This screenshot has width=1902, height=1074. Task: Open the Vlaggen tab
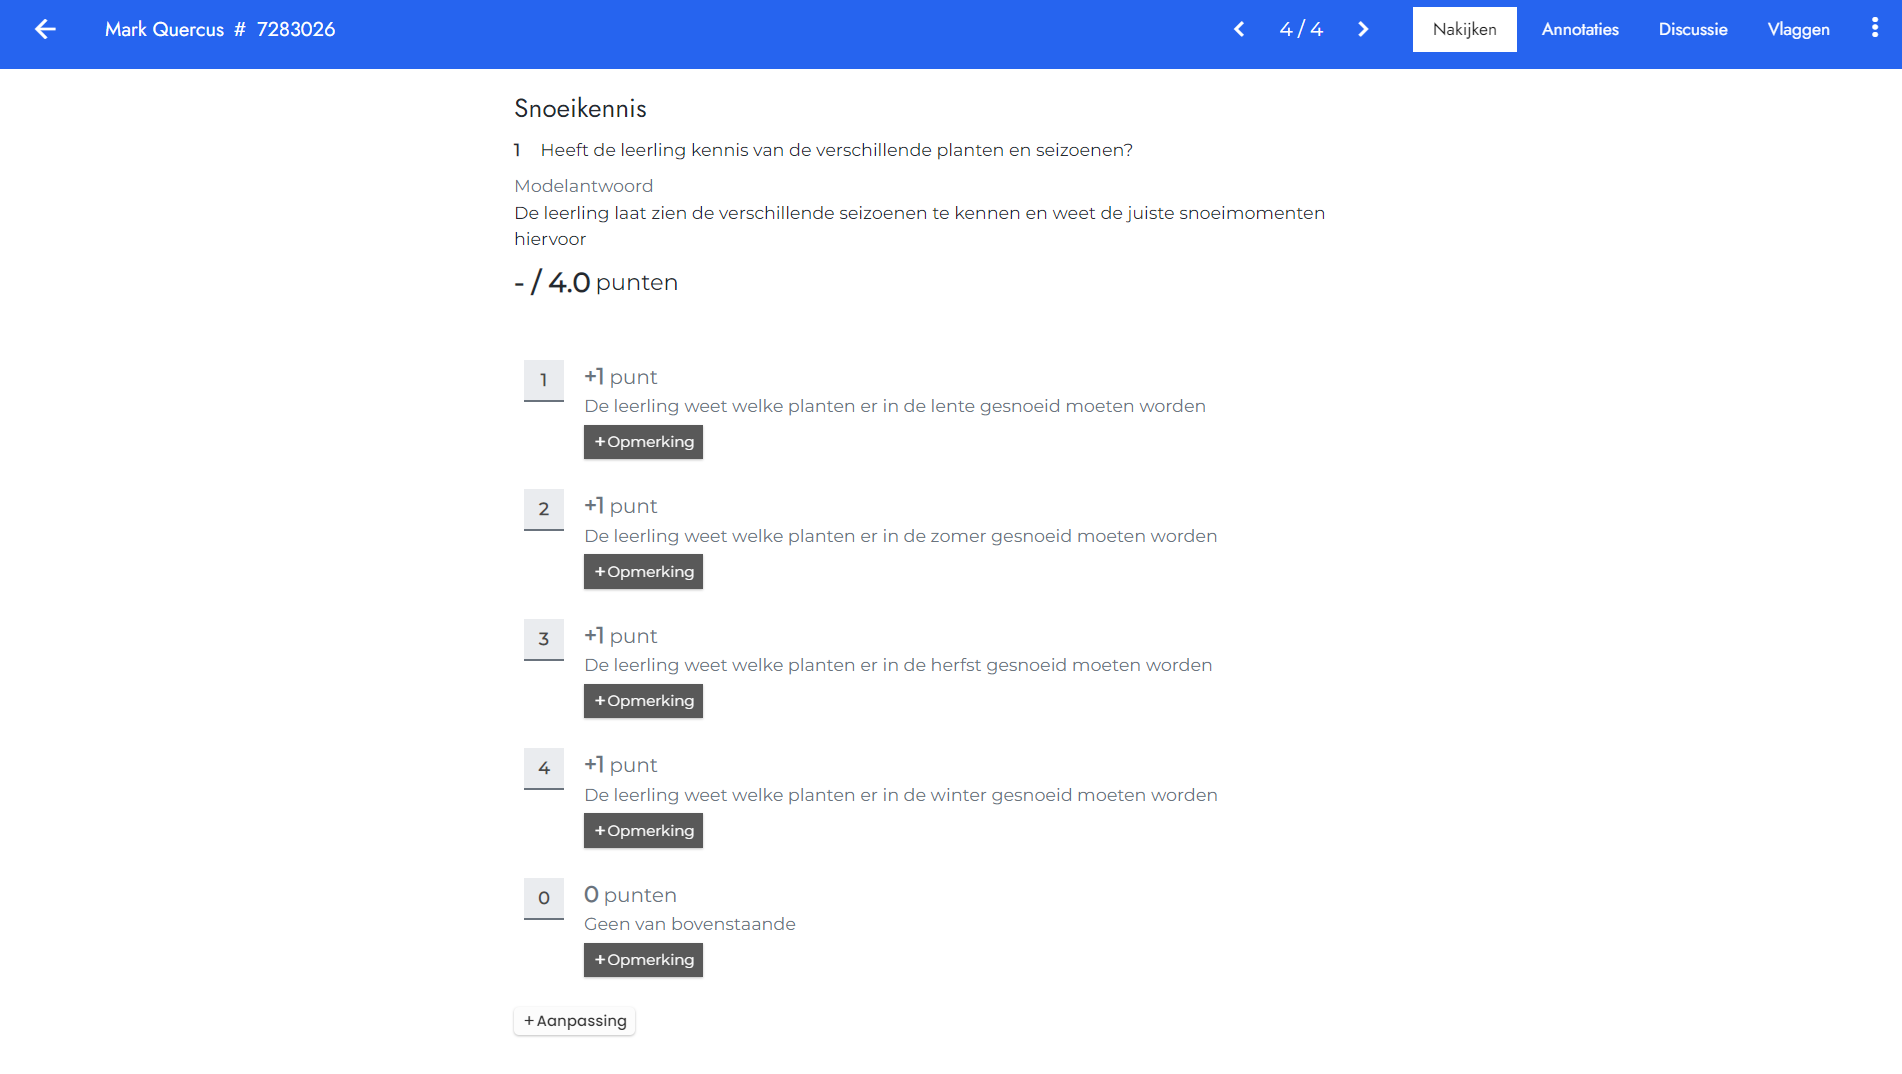(x=1798, y=29)
